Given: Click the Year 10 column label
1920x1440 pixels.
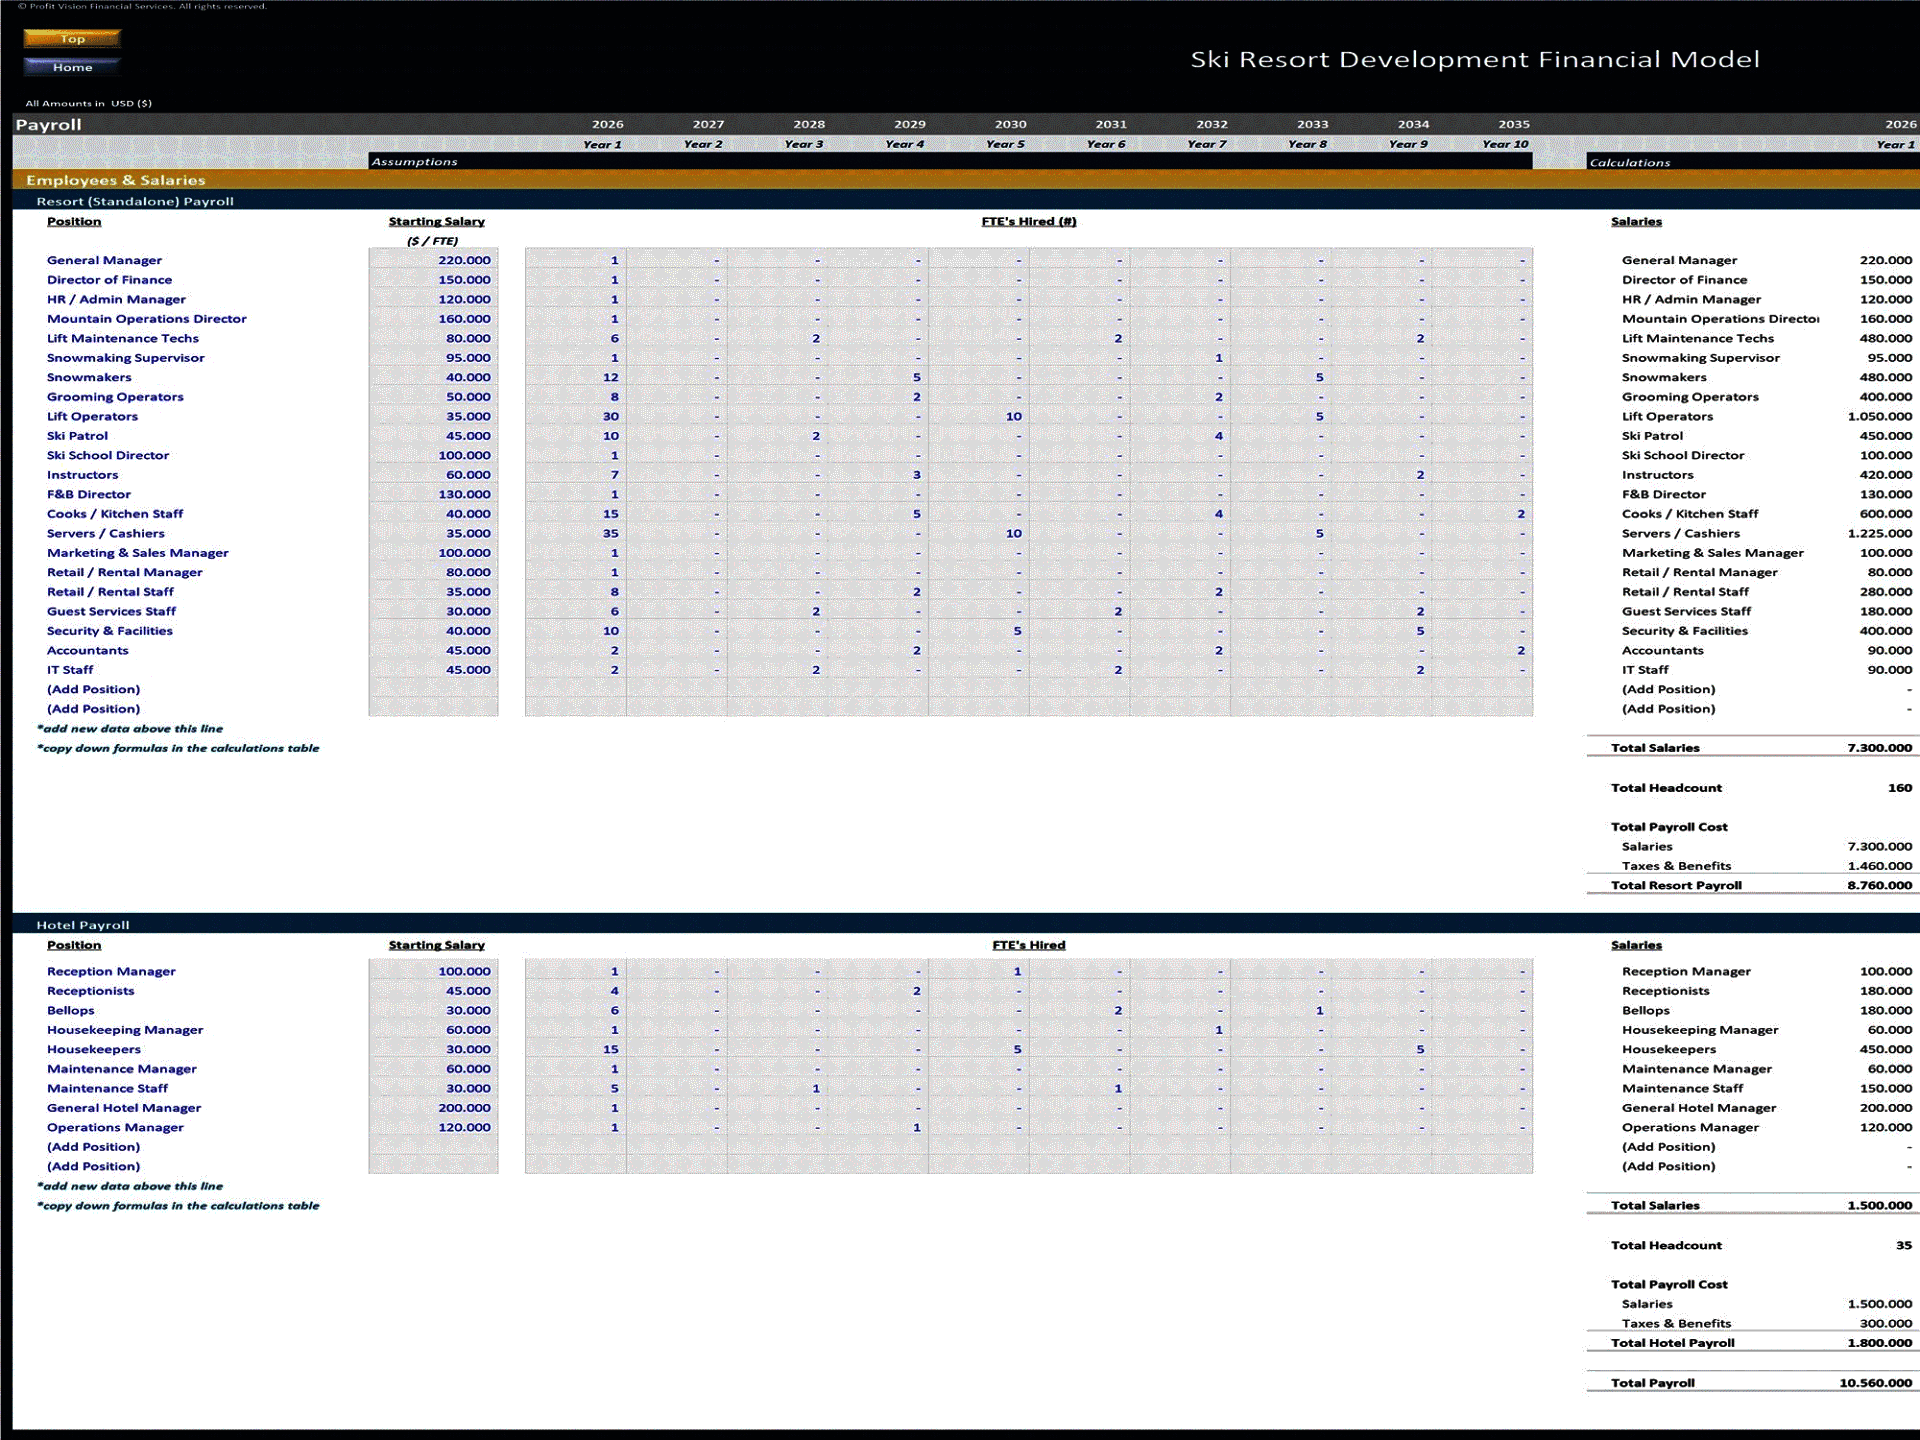Looking at the screenshot, I should 1505,144.
